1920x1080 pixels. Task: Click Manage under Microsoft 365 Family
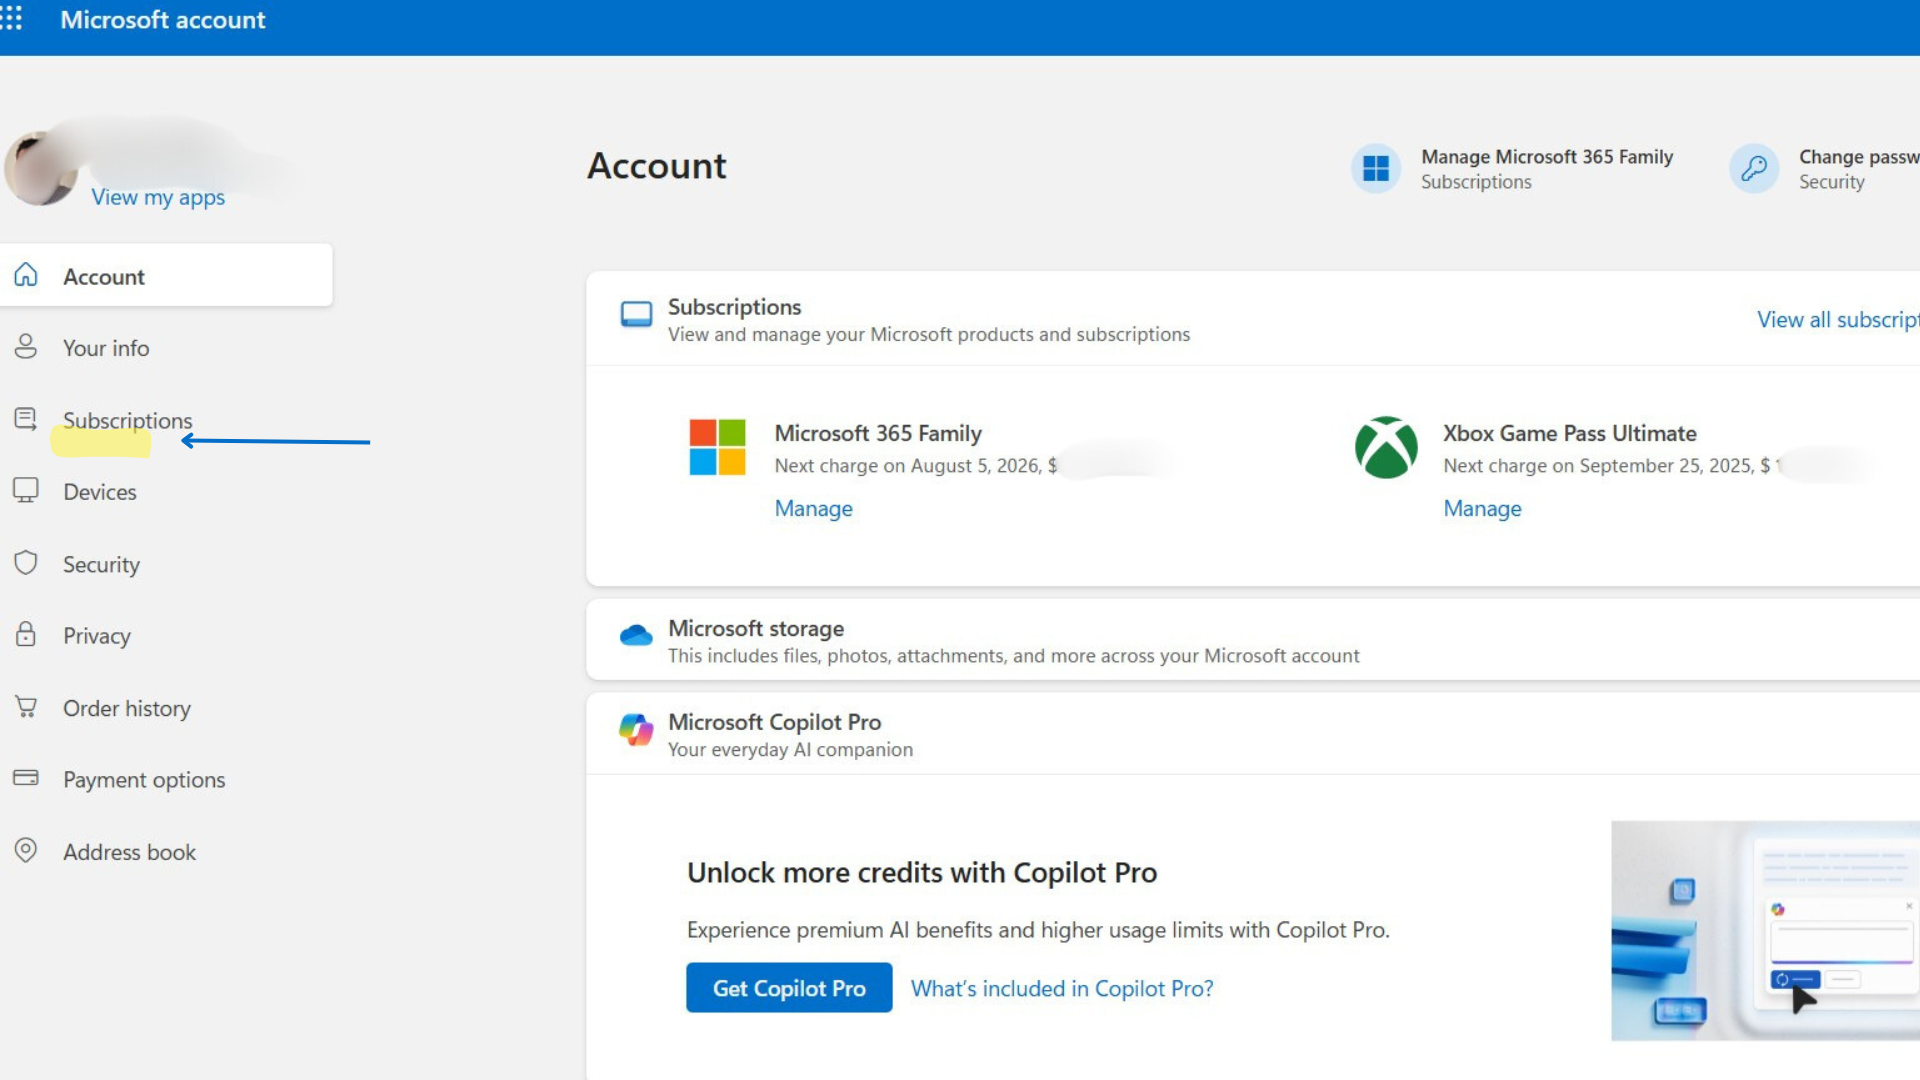pos(813,508)
